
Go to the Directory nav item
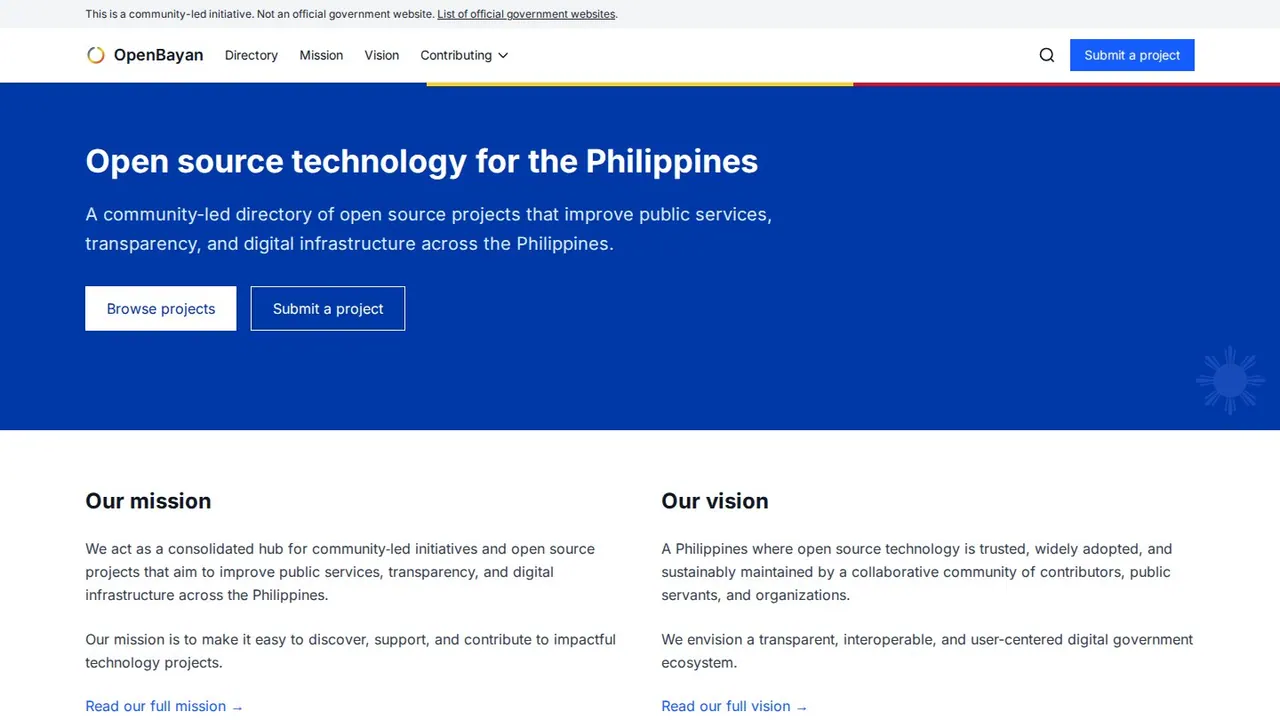pos(251,55)
